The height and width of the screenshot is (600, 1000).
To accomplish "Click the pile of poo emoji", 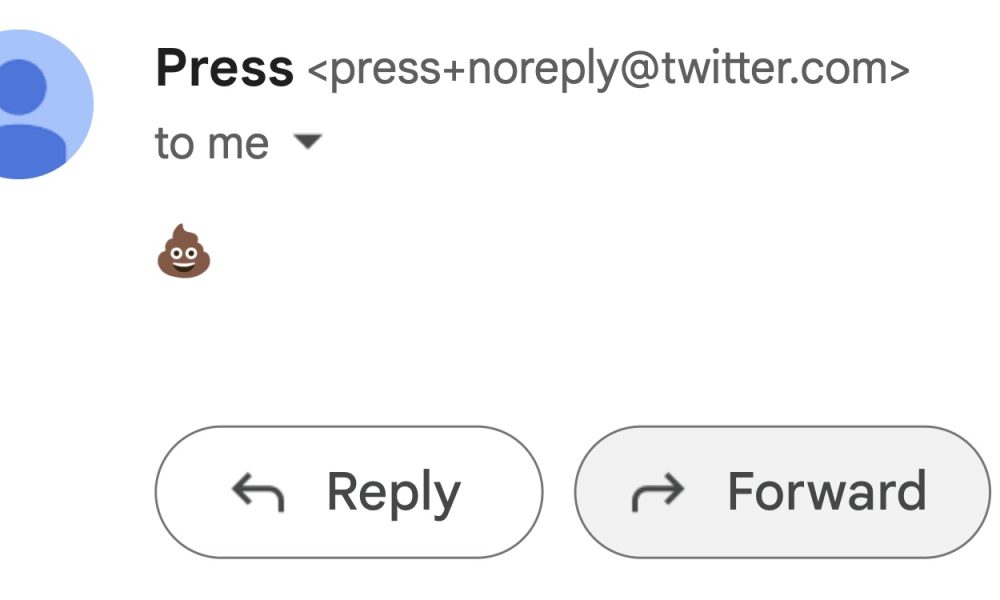I will 184,251.
